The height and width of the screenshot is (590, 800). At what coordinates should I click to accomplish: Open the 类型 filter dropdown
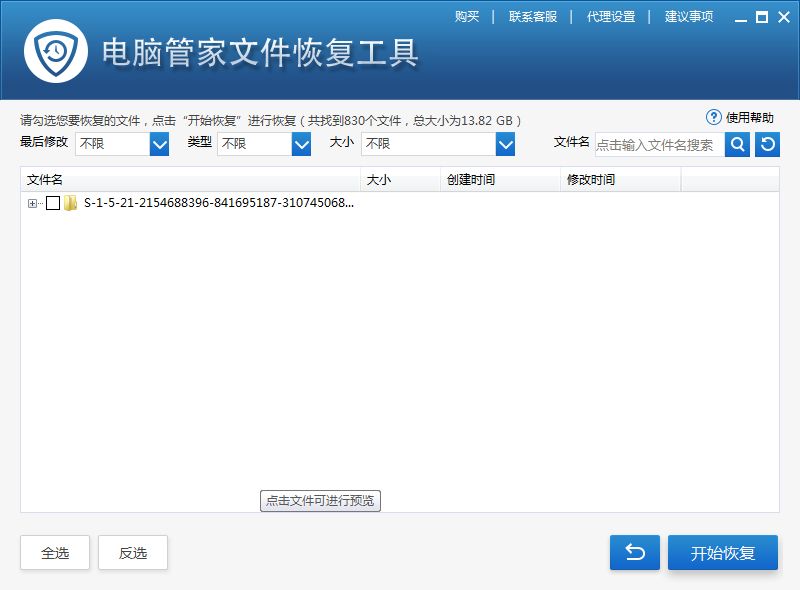coord(264,144)
